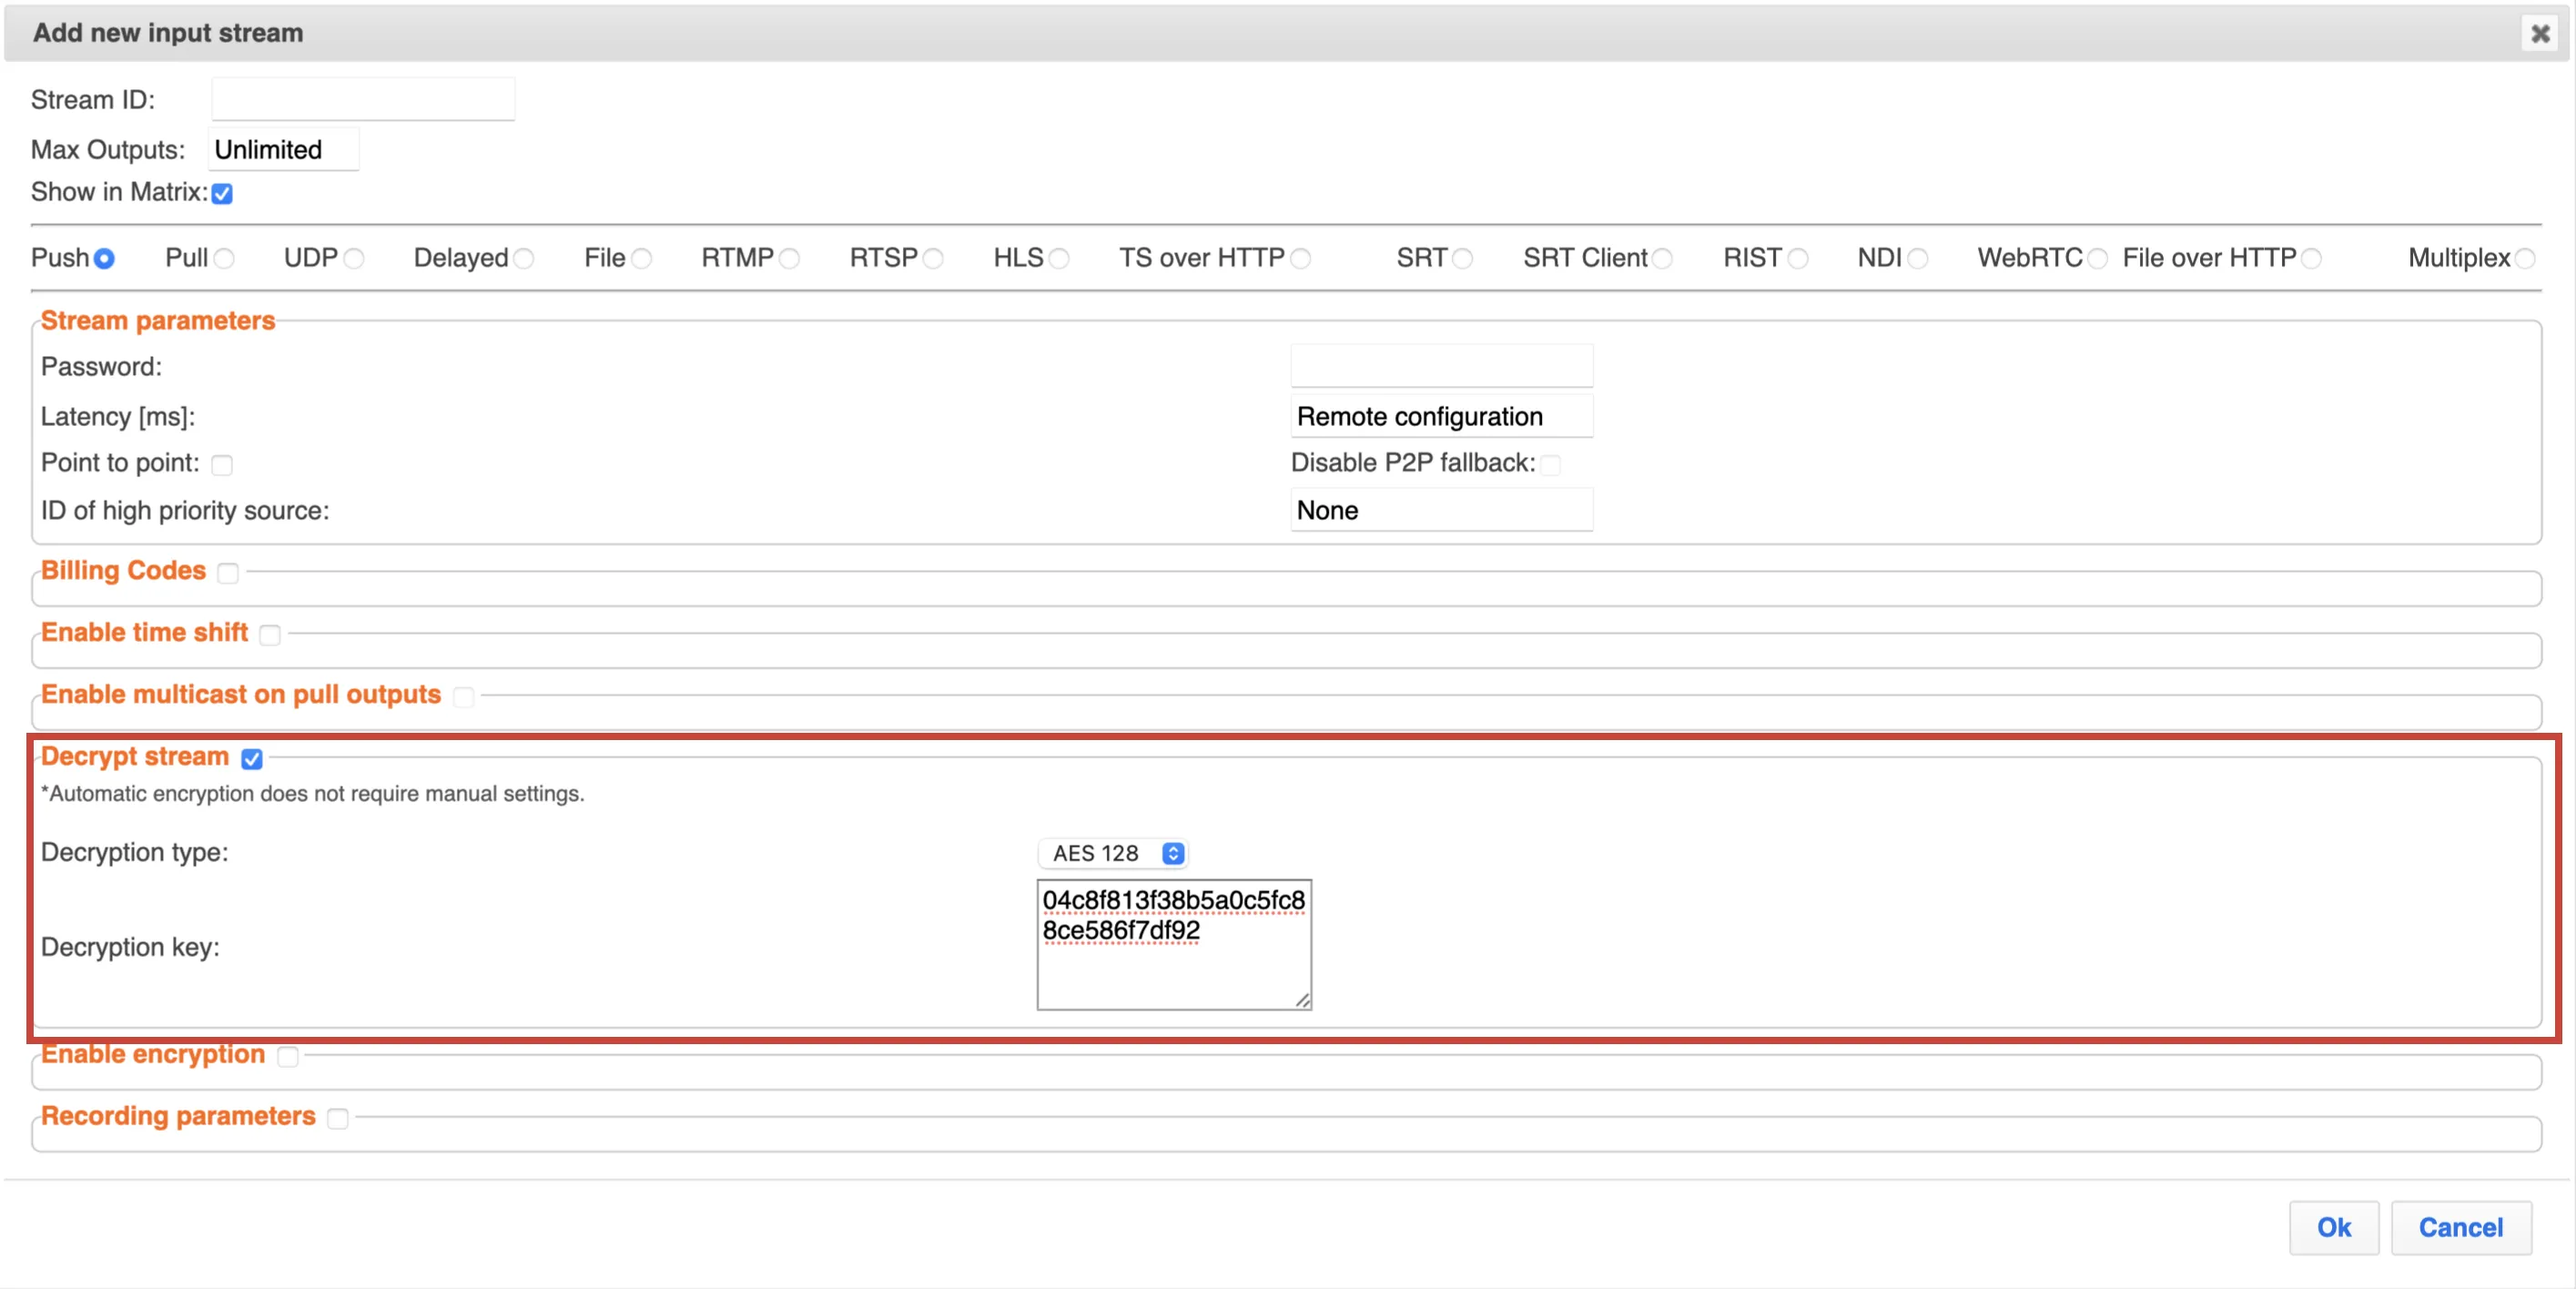Tick the Recording parameters checkbox
This screenshot has width=2576, height=1289.
(338, 1119)
